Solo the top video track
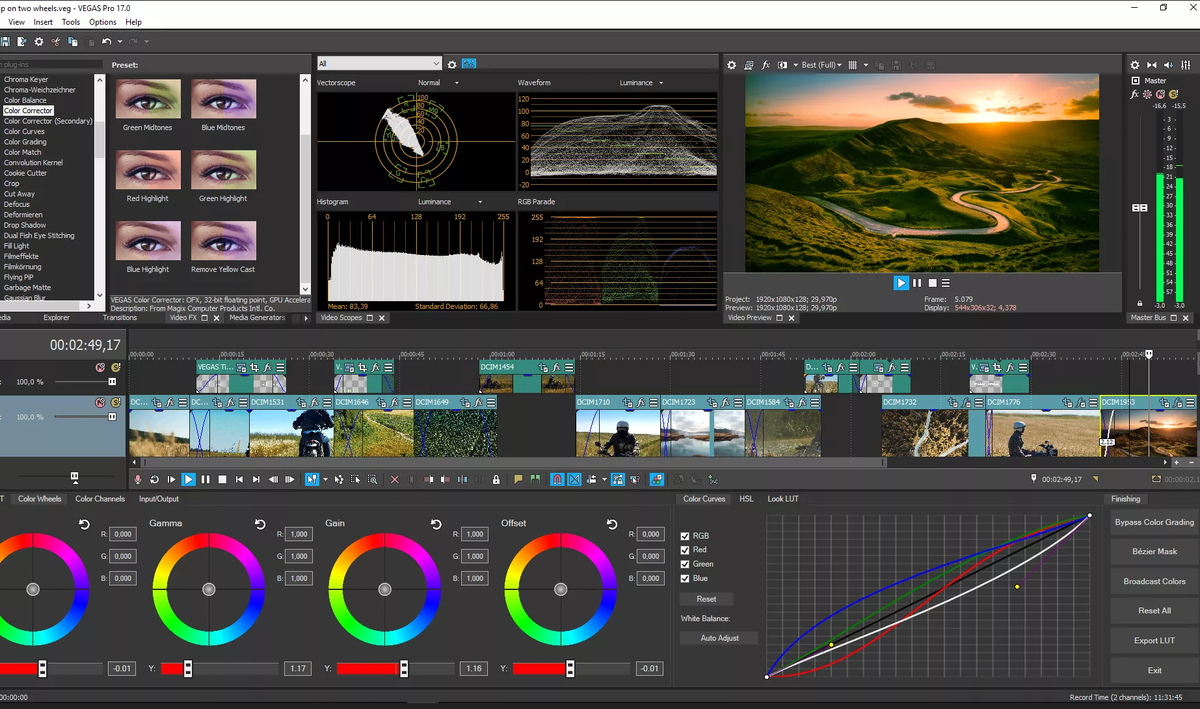The width and height of the screenshot is (1200, 709). 115,367
